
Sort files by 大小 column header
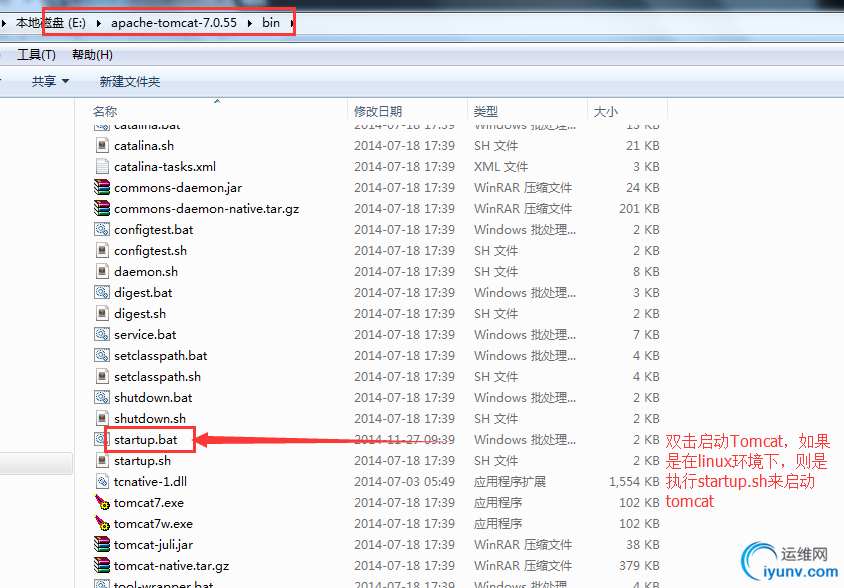(x=606, y=111)
